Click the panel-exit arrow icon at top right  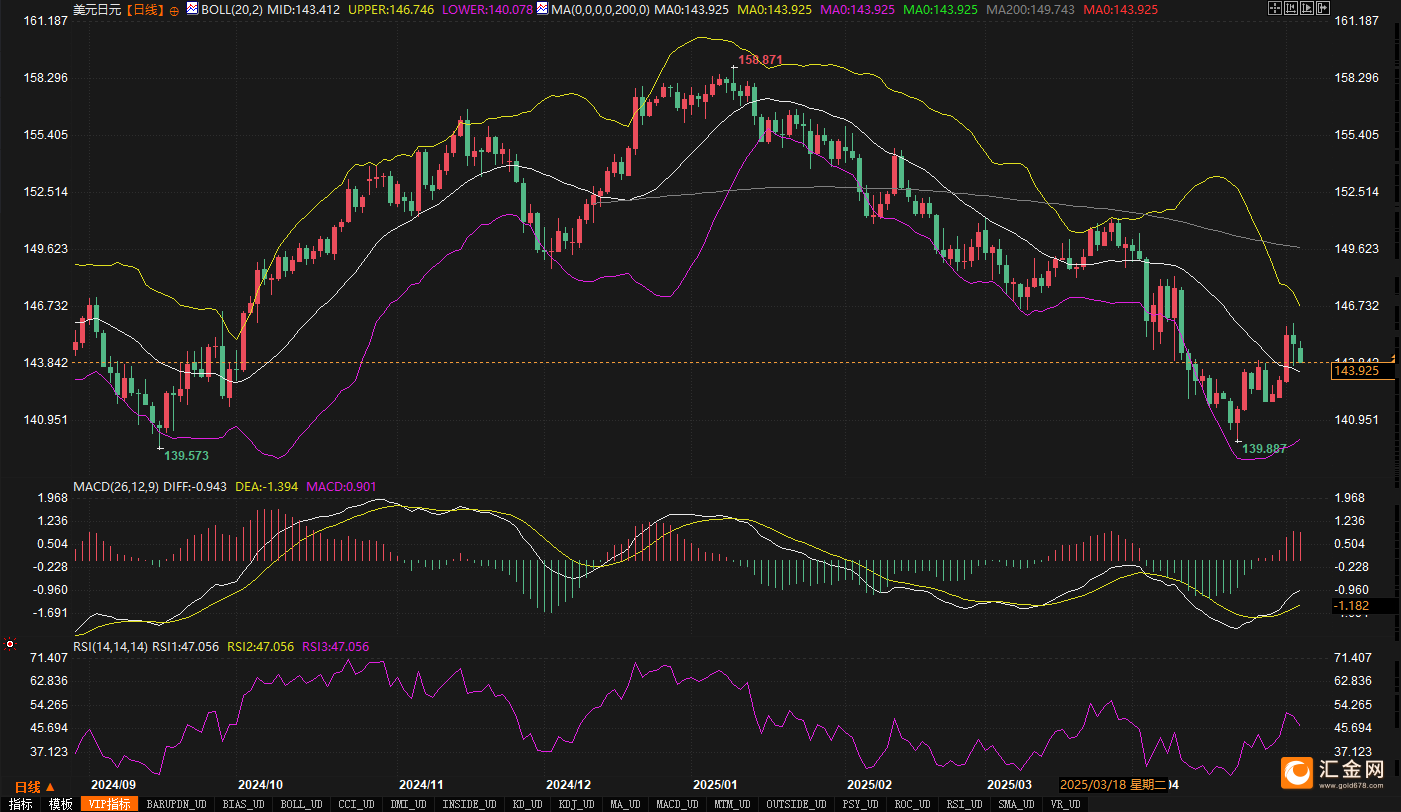click(x=1323, y=8)
